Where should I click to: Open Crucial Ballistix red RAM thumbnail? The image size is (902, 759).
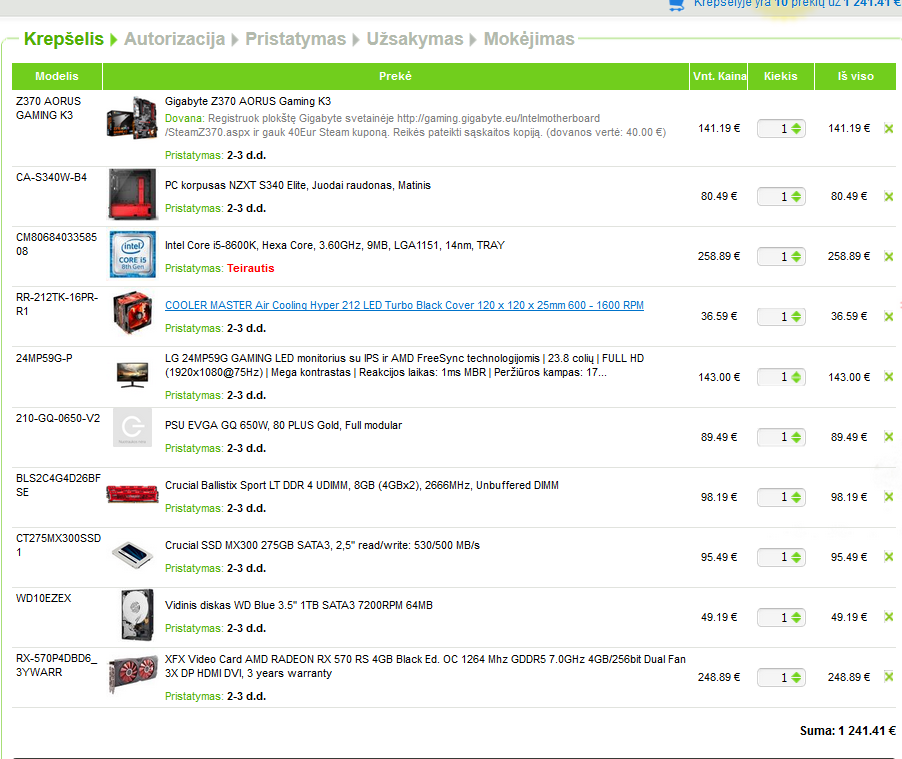pyautogui.click(x=132, y=494)
